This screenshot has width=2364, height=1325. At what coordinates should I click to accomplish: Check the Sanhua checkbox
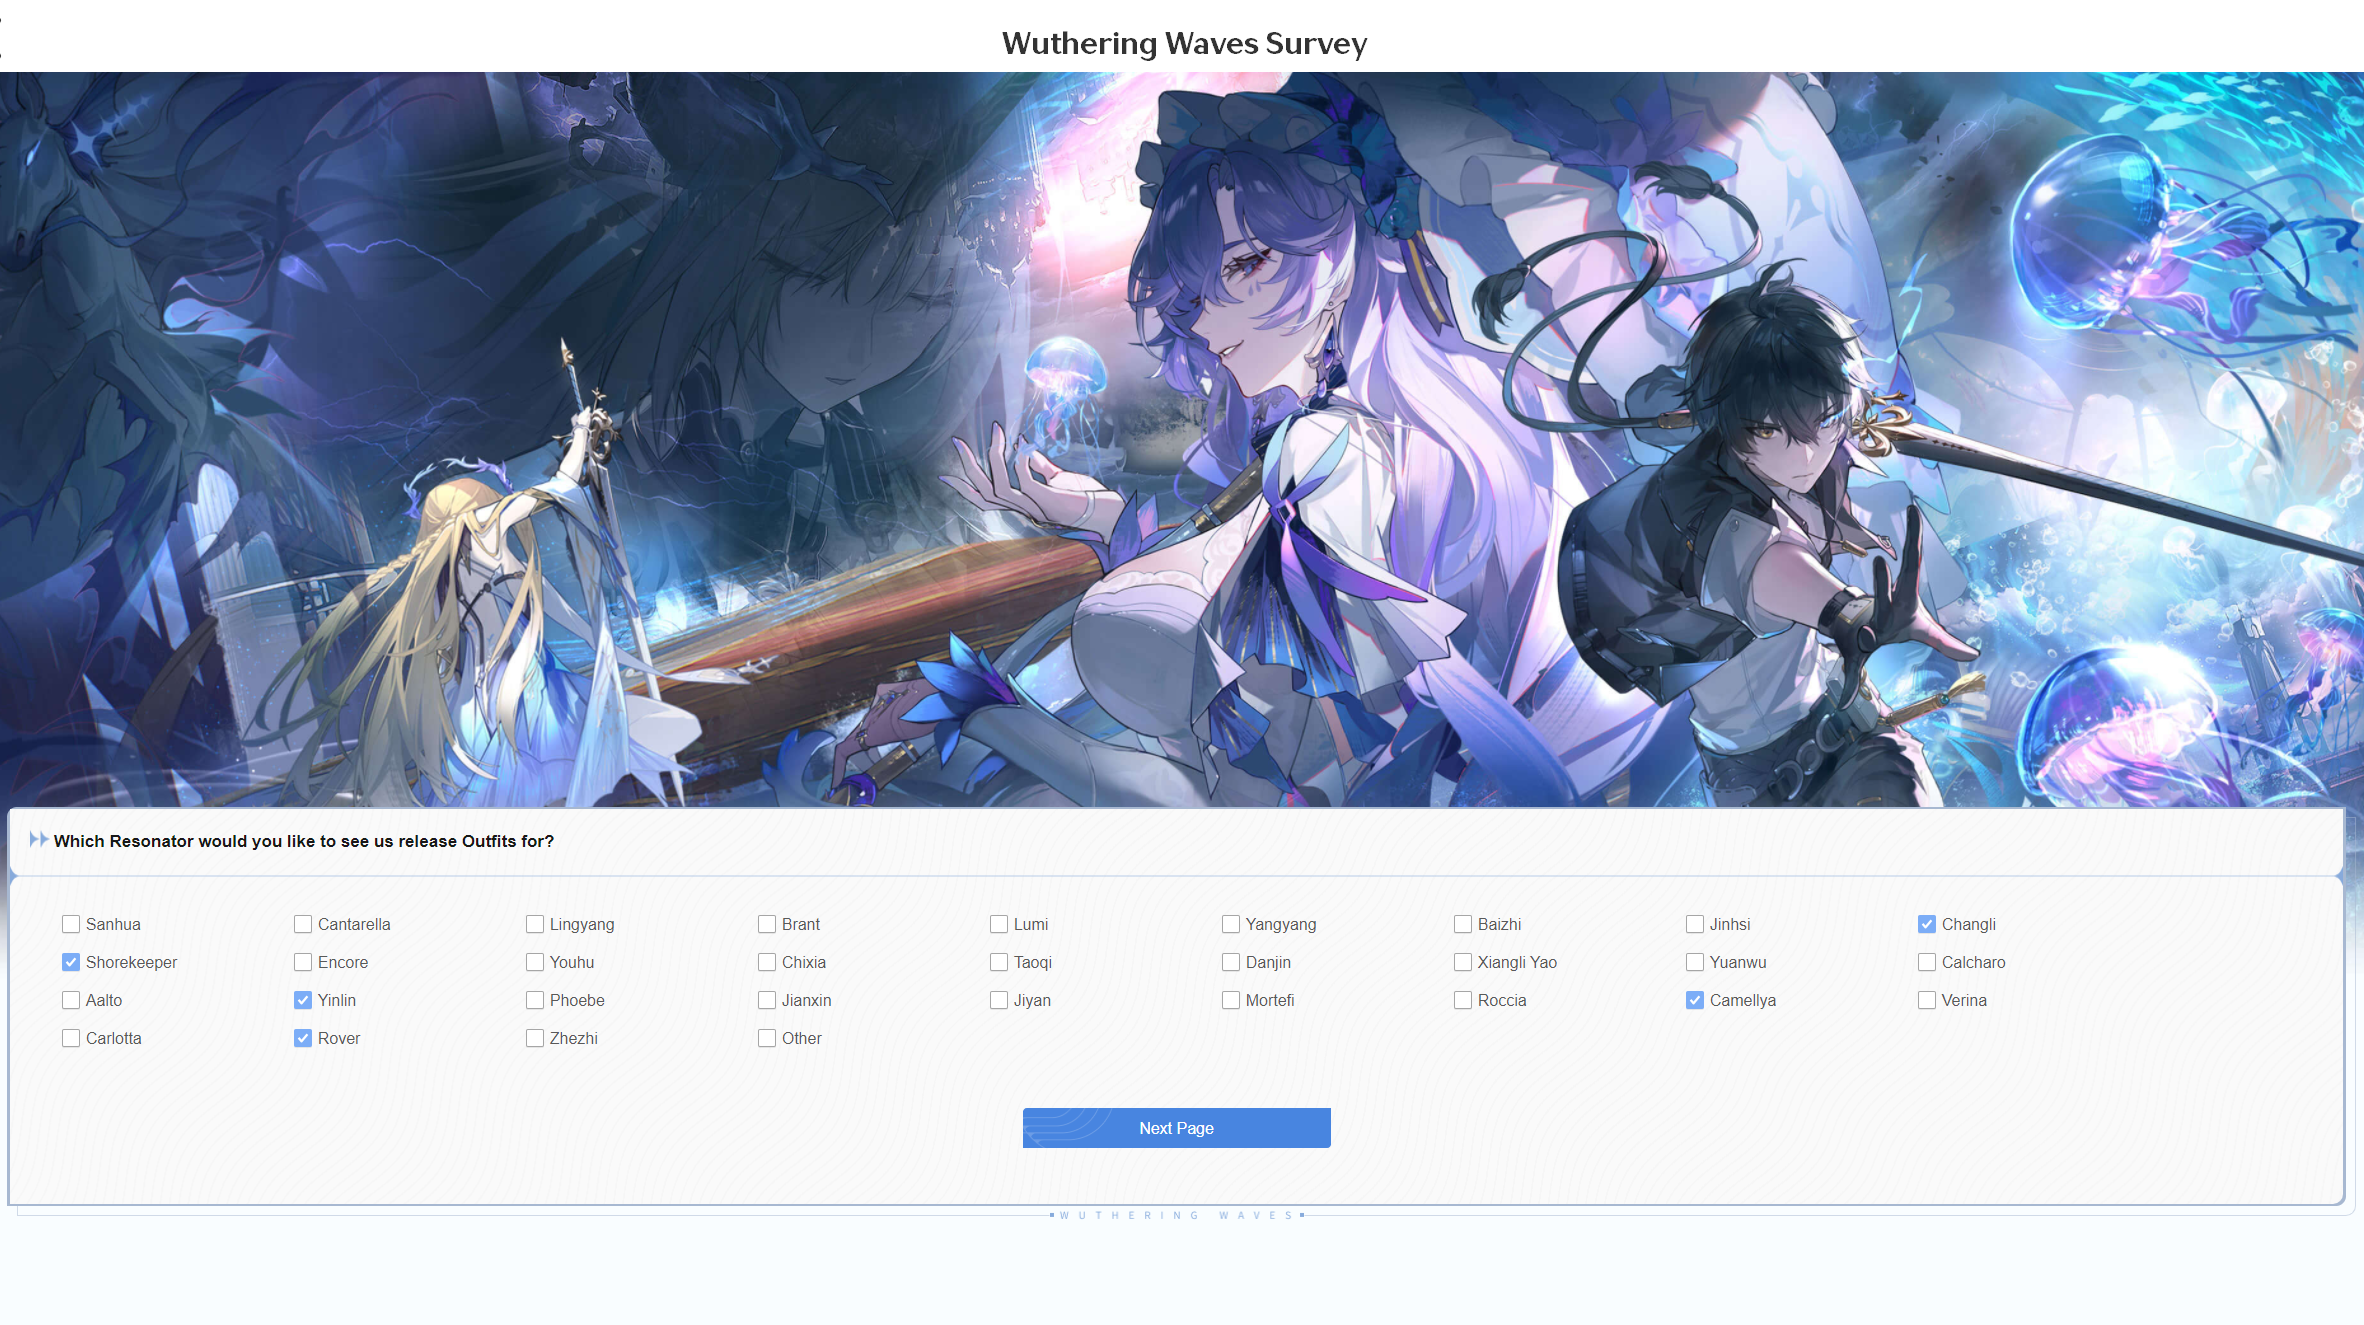pos(71,924)
